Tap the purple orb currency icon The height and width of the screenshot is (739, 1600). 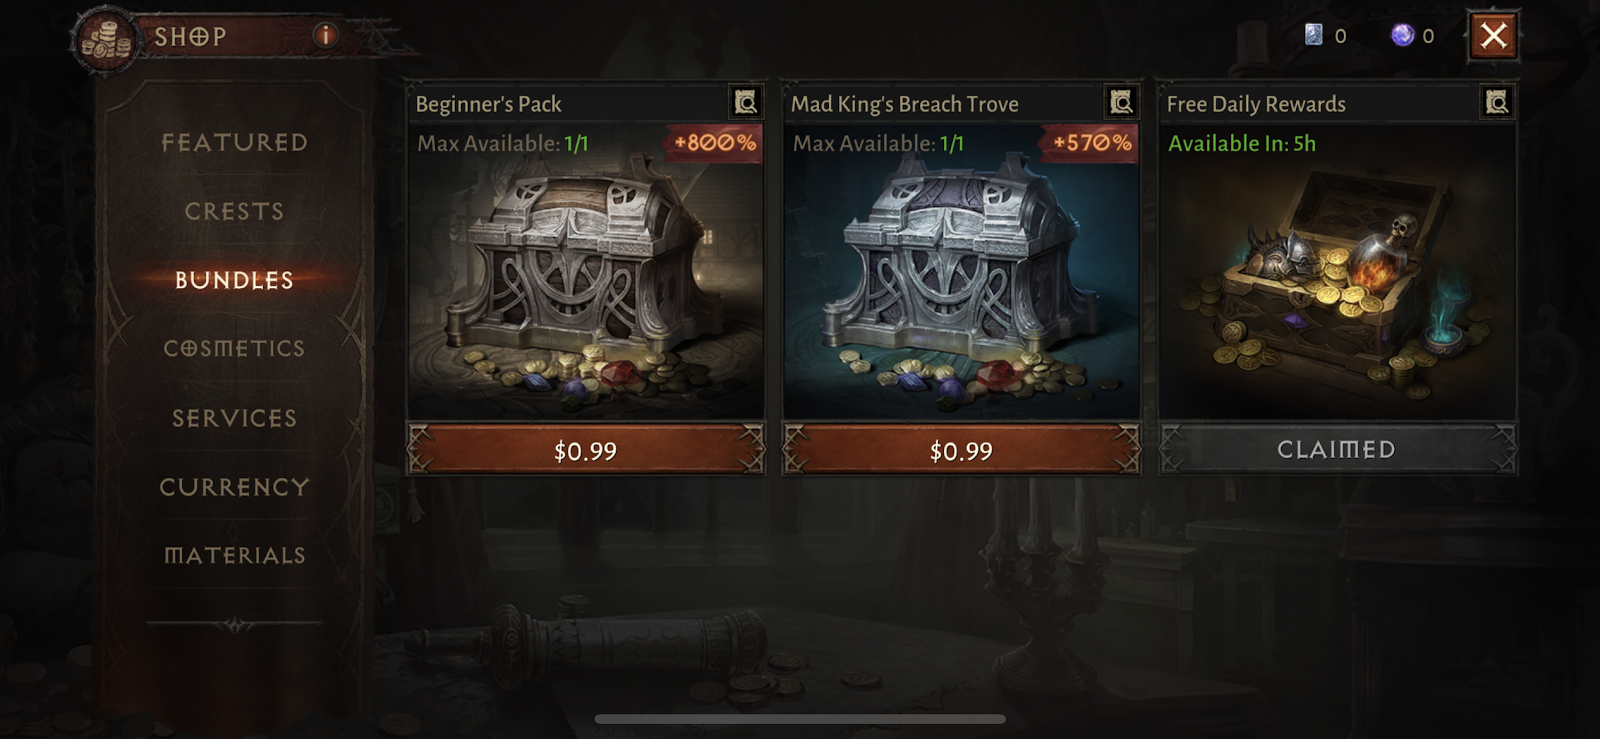click(1403, 35)
